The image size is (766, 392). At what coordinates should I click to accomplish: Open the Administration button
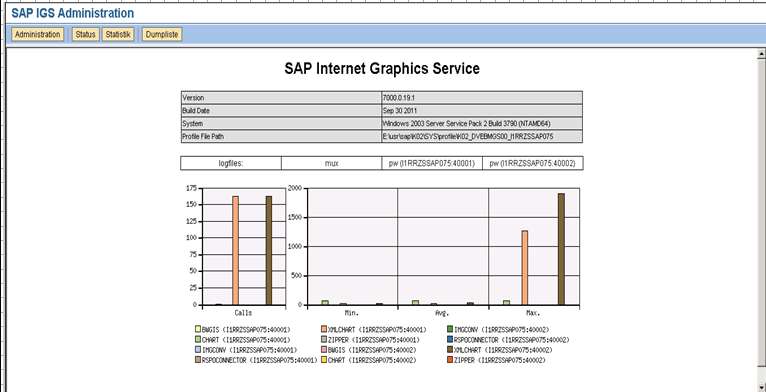38,35
